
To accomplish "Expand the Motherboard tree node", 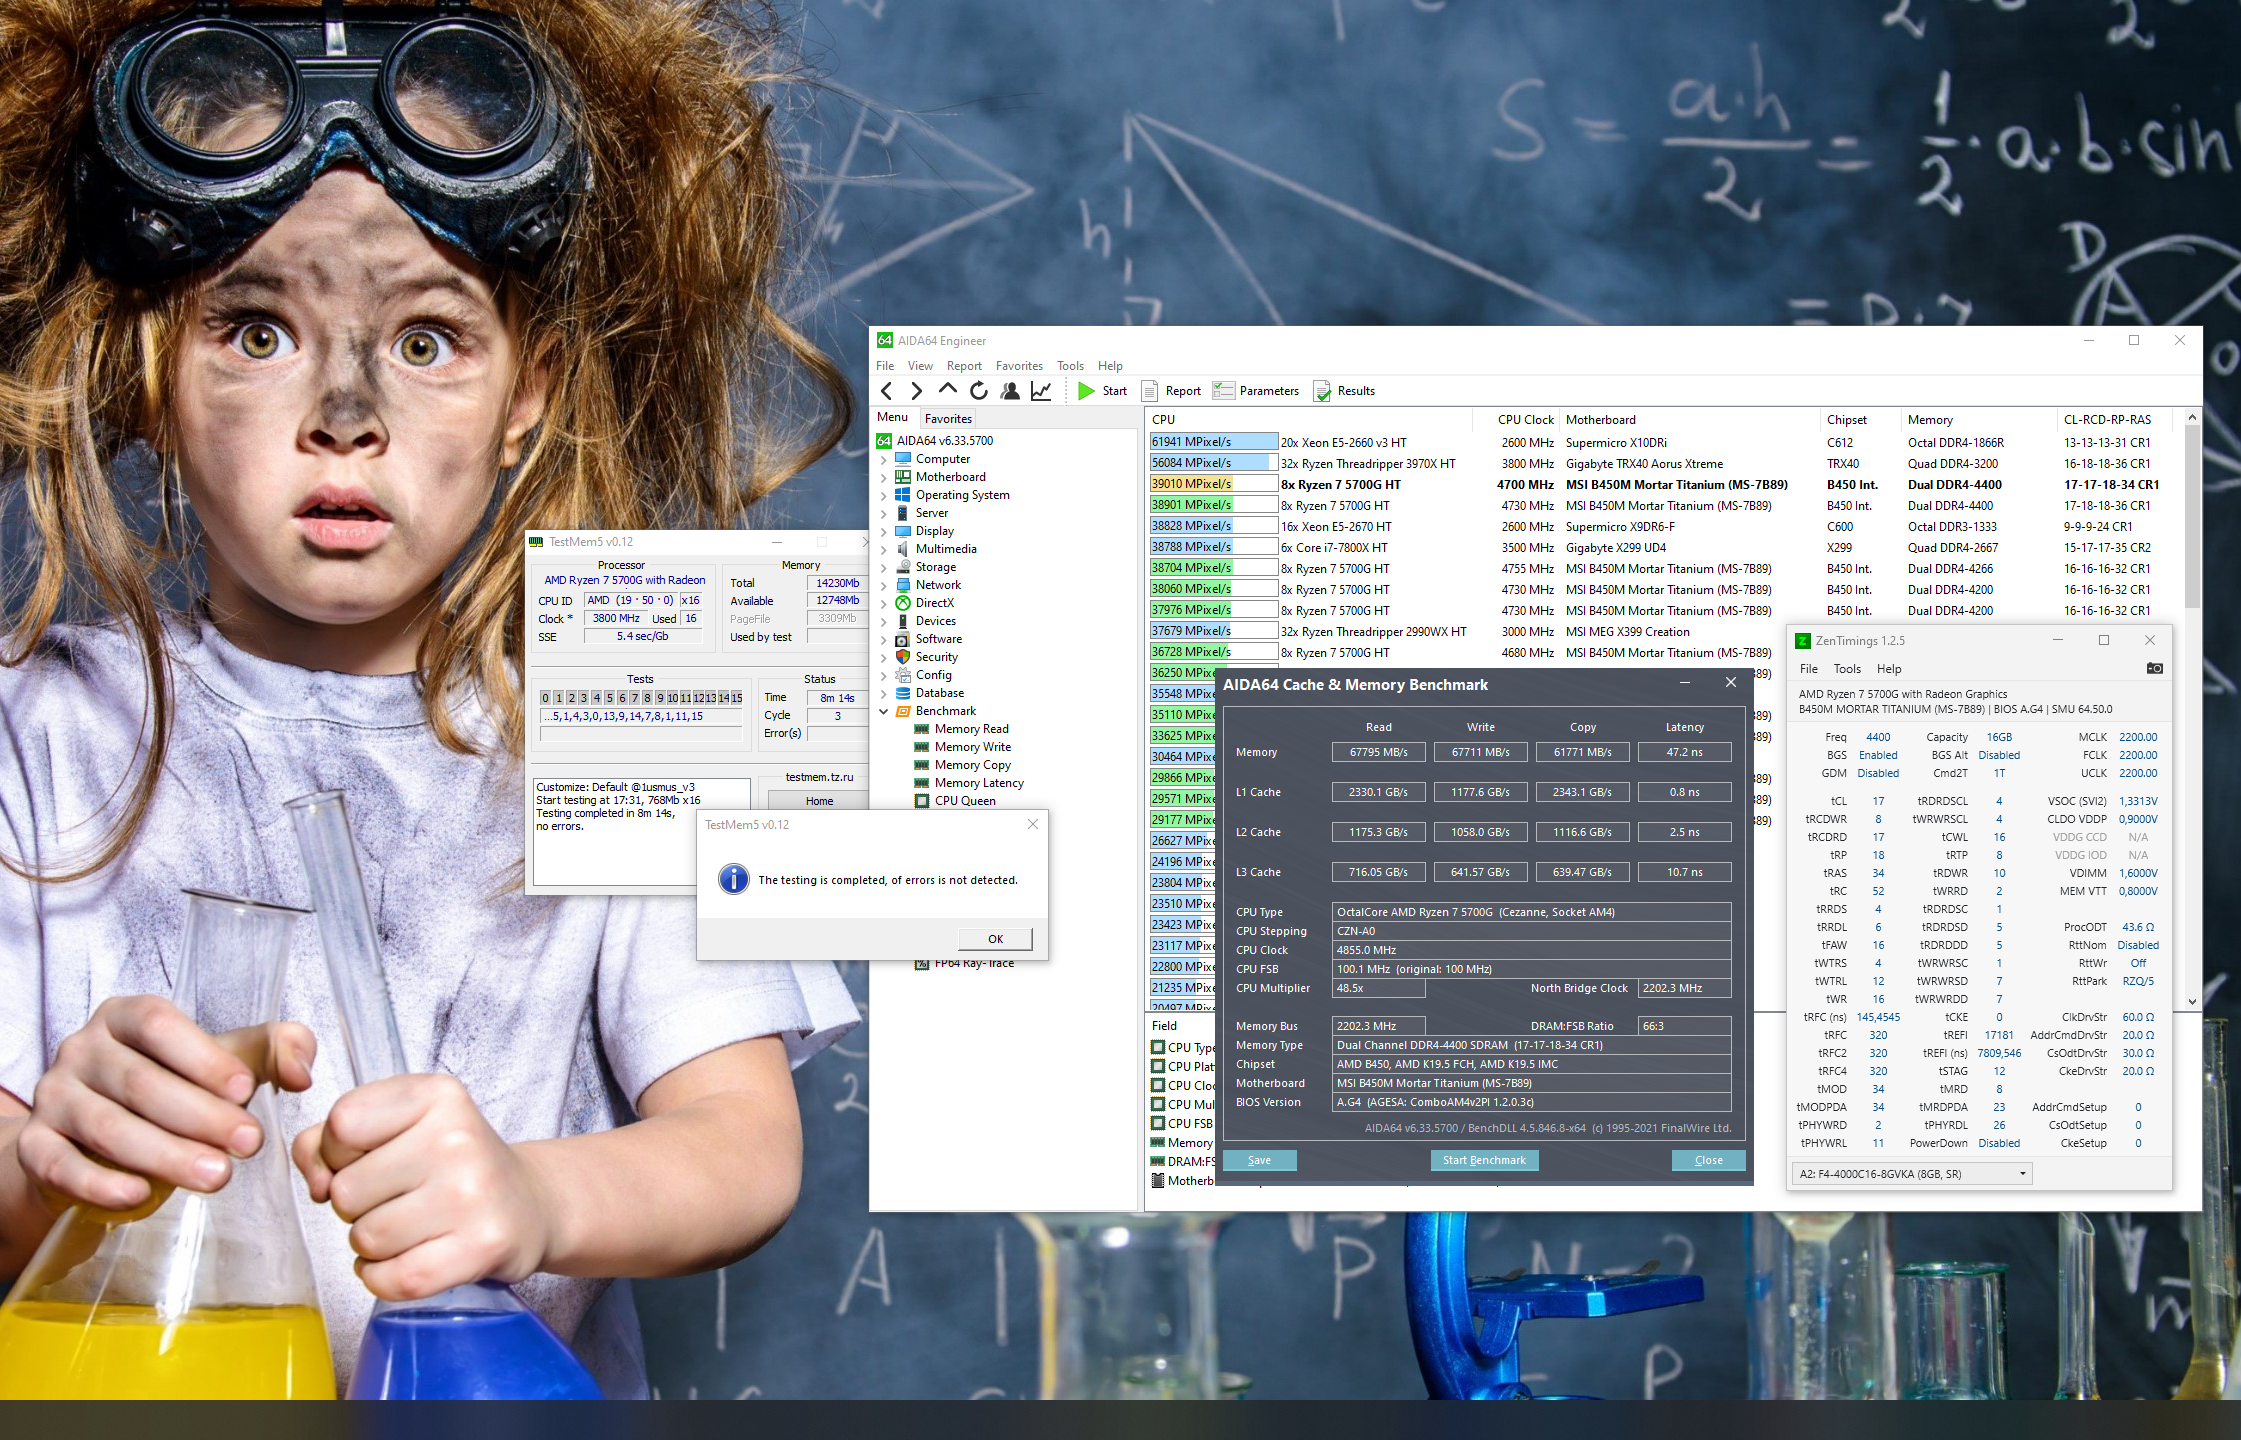I will (x=884, y=478).
